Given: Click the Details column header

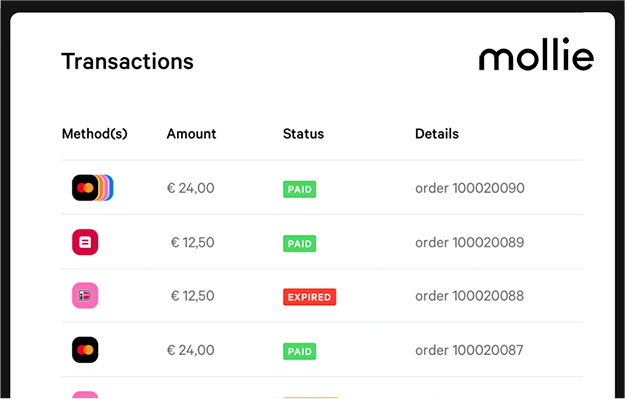Looking at the screenshot, I should (x=437, y=134).
